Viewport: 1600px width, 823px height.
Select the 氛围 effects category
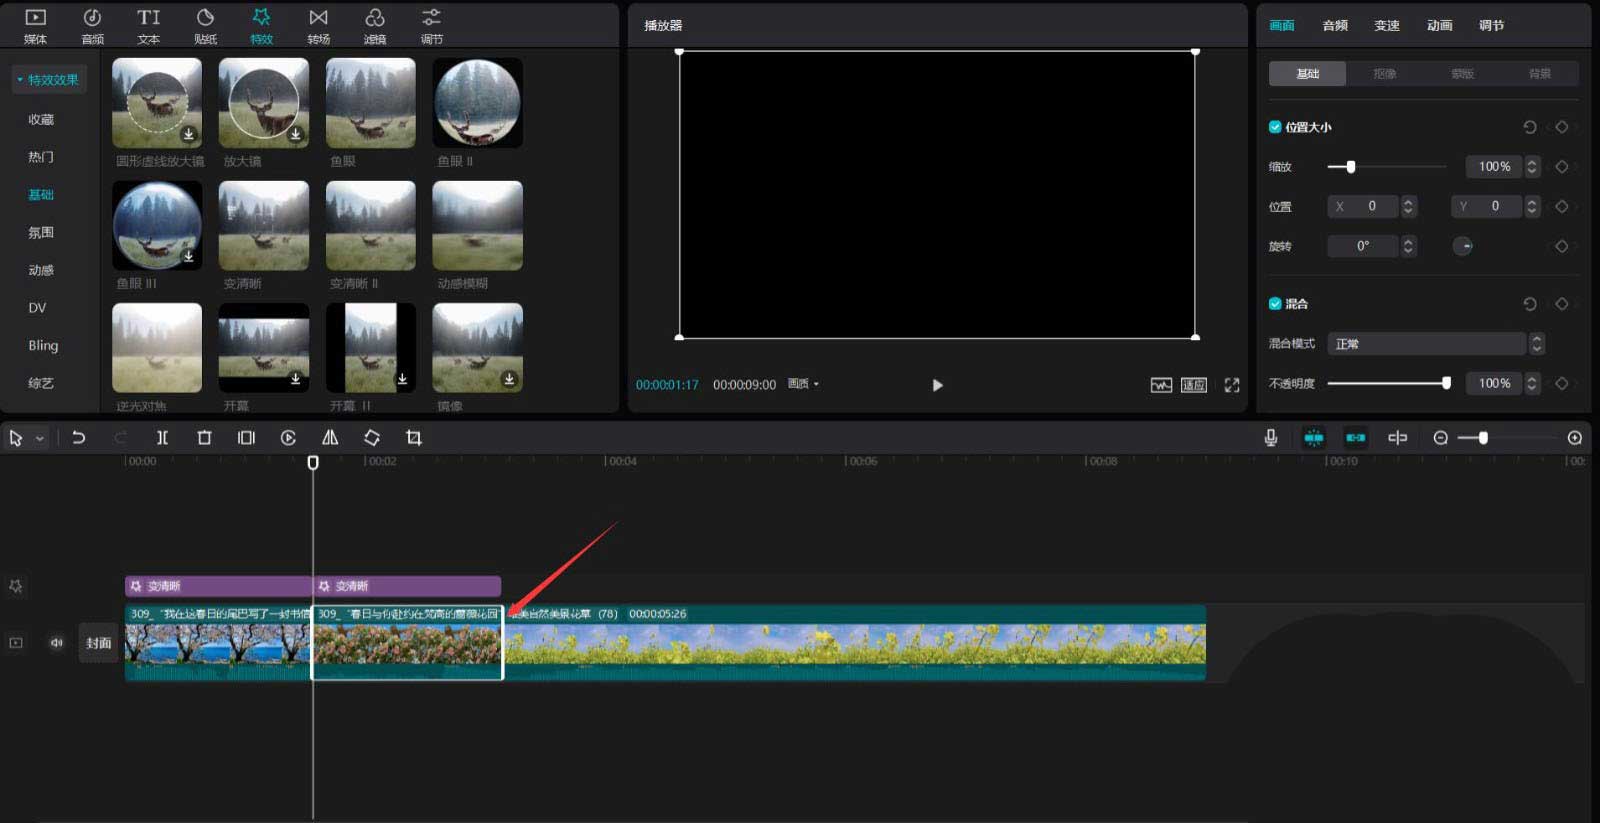pyautogui.click(x=41, y=232)
